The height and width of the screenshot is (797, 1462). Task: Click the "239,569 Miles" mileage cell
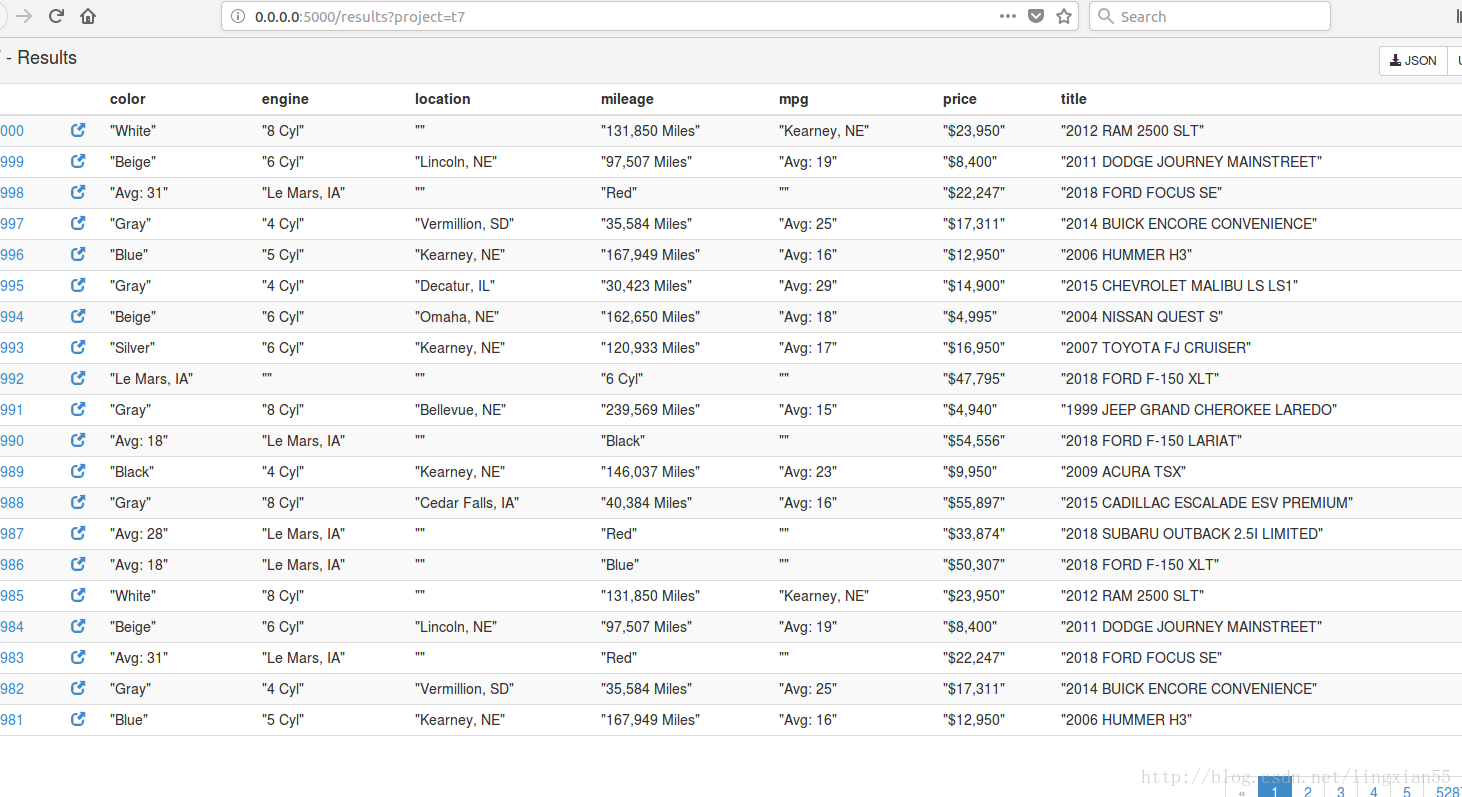[x=650, y=410]
